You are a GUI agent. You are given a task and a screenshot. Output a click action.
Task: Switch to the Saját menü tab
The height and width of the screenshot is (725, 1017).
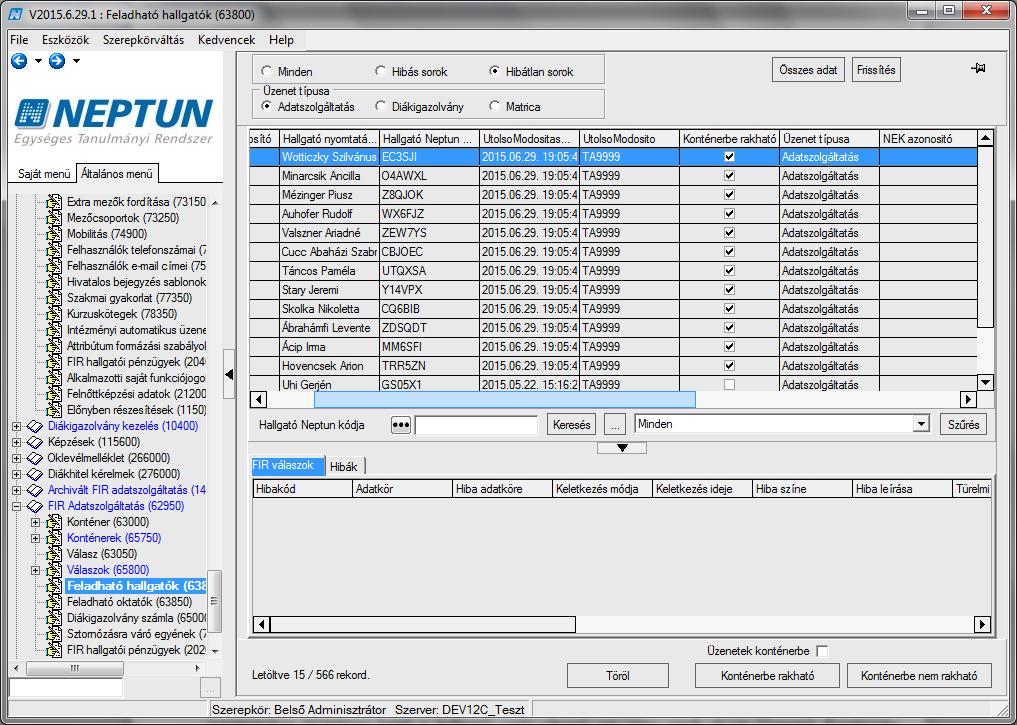pos(43,174)
